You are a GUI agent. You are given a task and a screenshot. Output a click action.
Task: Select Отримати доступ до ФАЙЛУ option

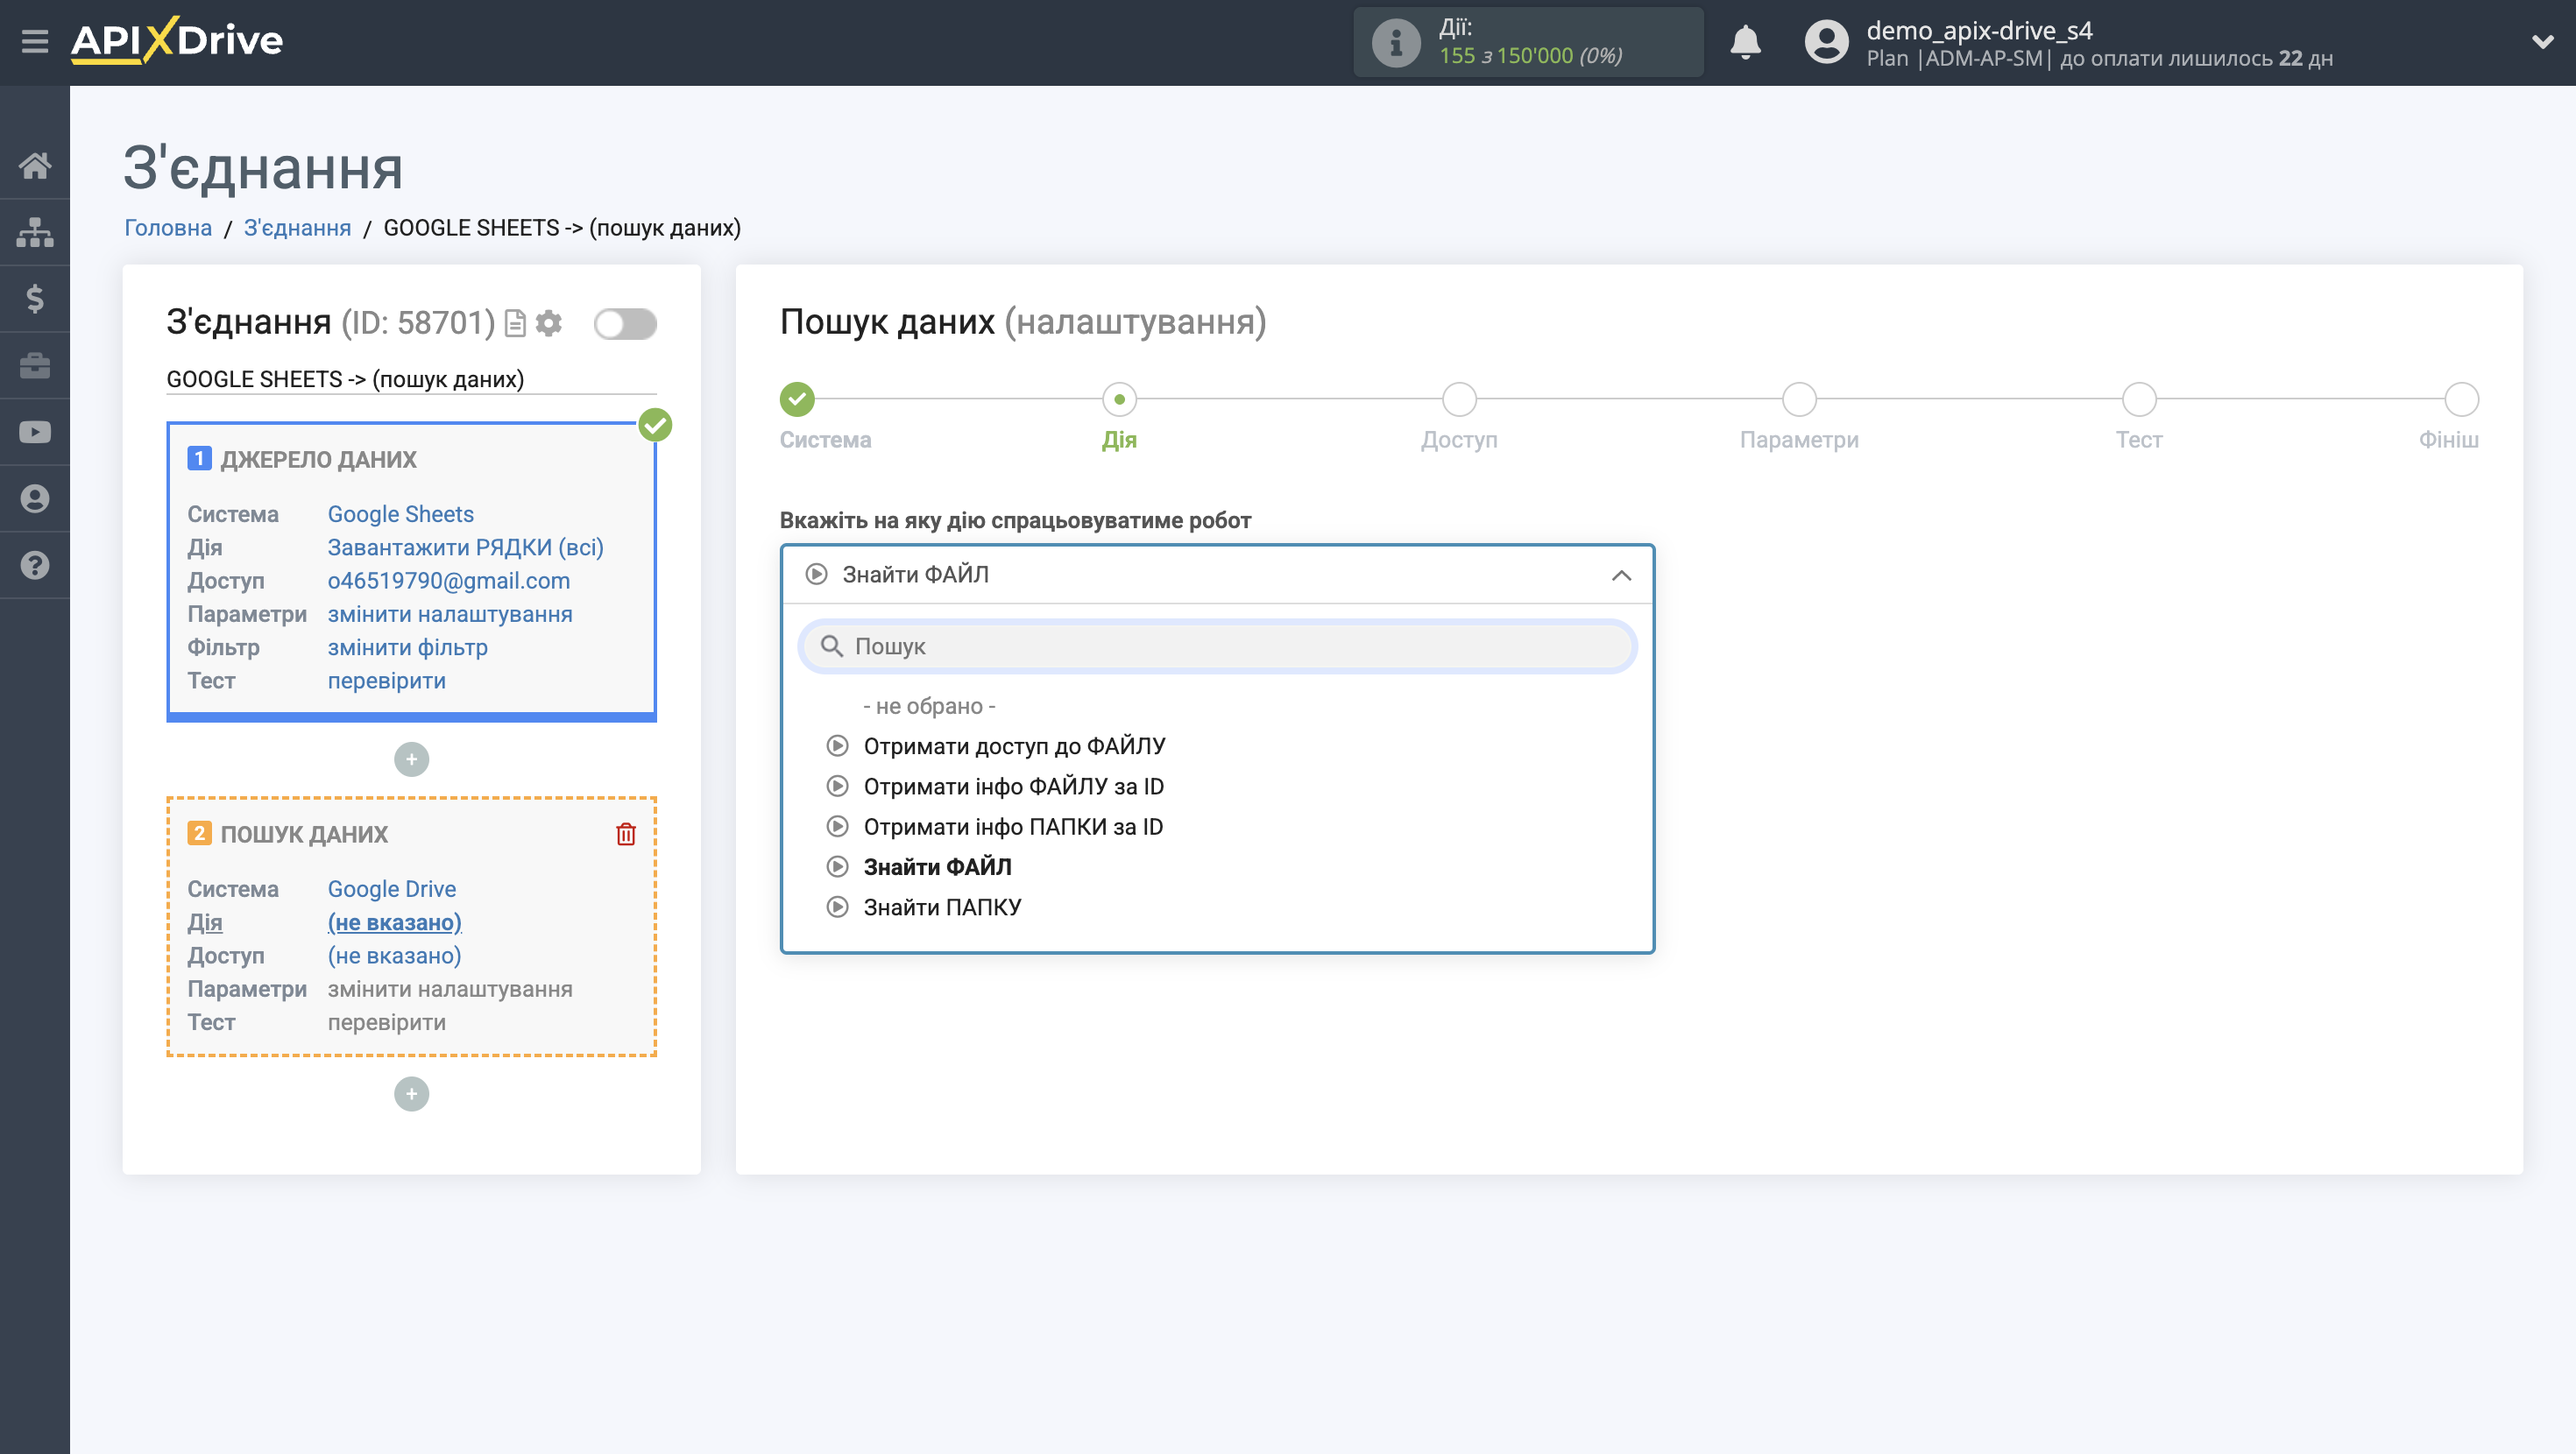(1014, 746)
